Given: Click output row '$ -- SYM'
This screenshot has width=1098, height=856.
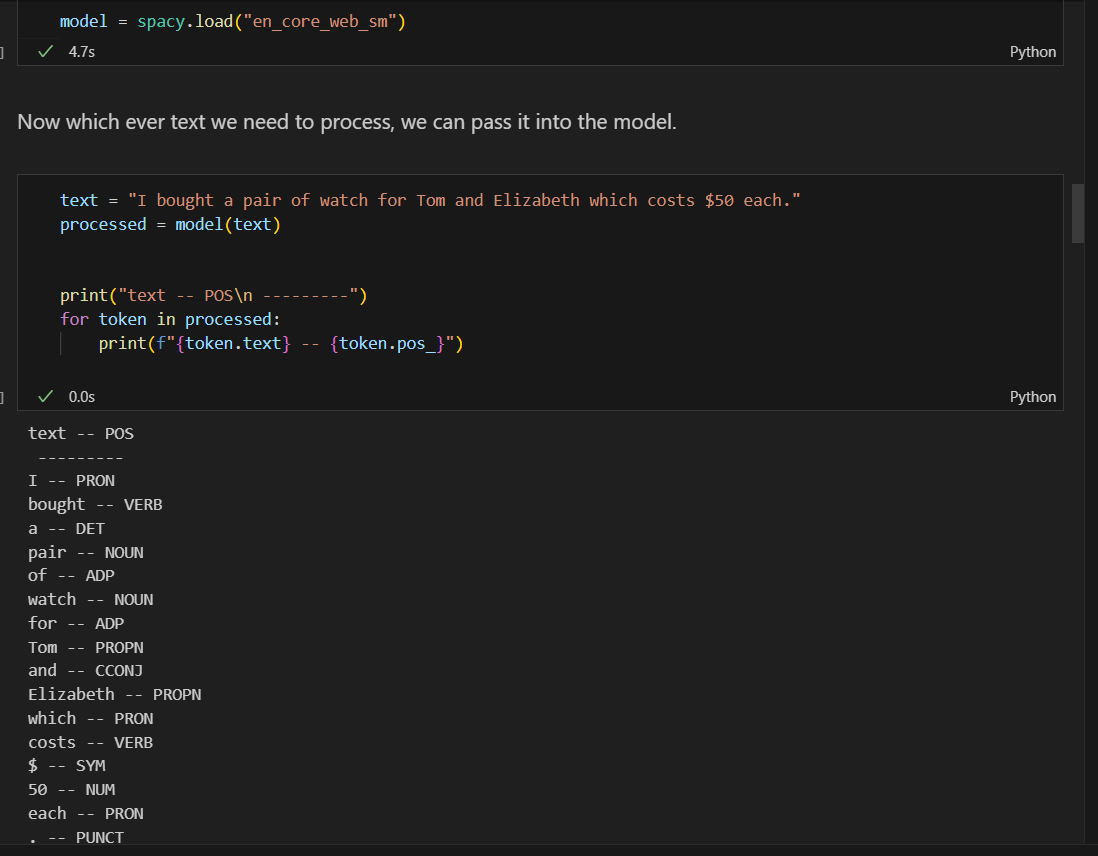Looking at the screenshot, I should pos(67,766).
